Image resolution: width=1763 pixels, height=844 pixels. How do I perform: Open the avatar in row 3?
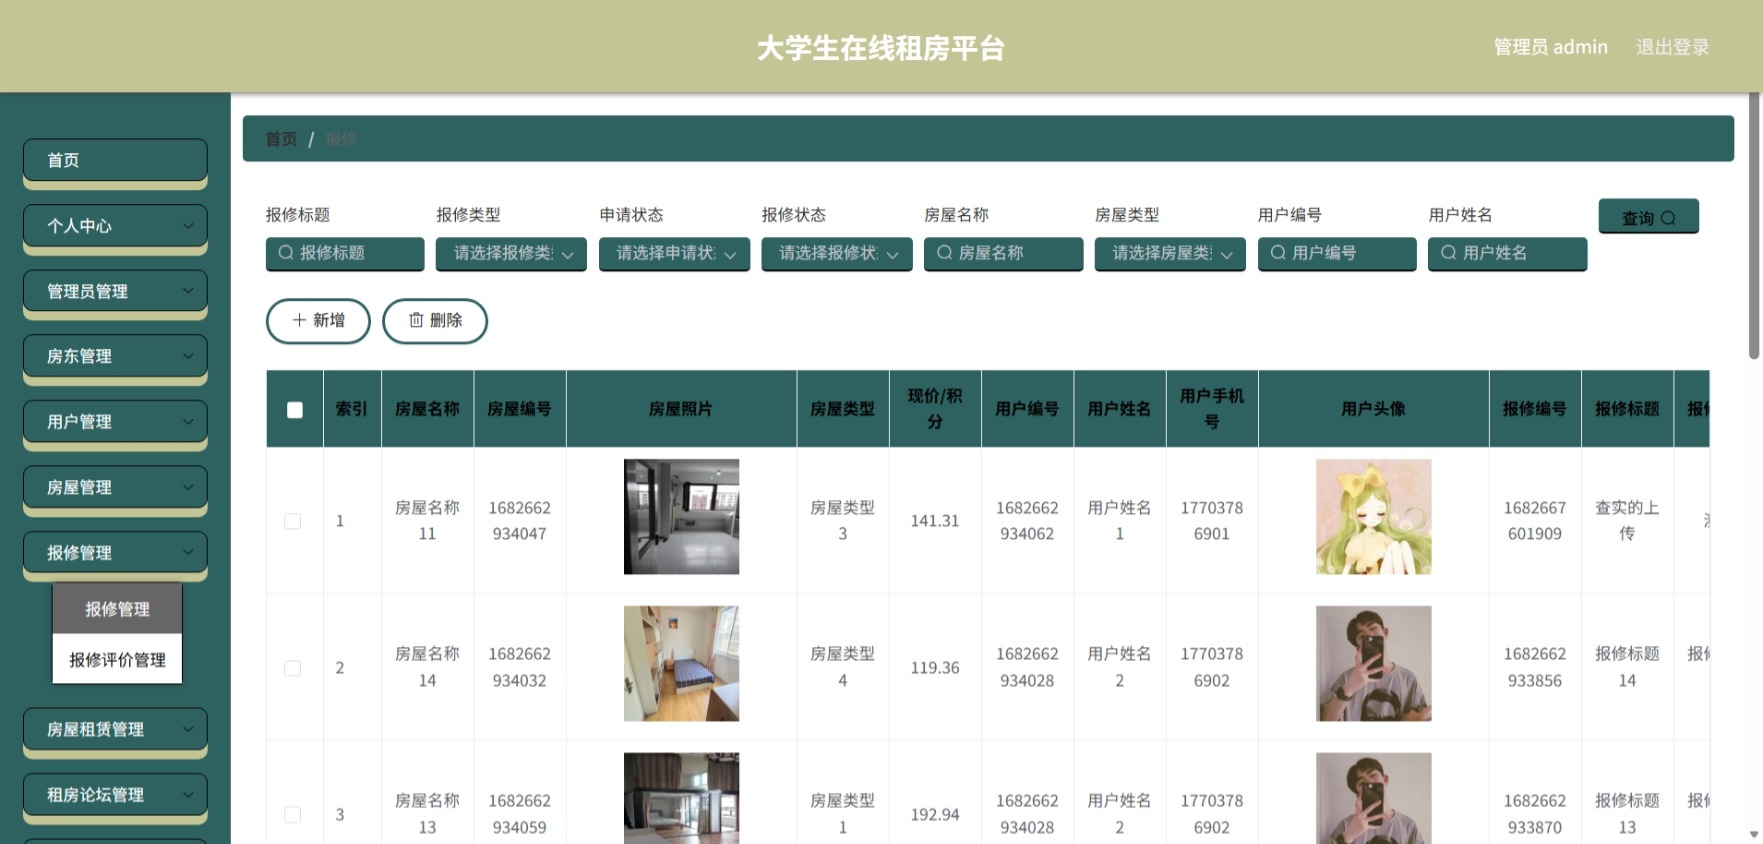[x=1373, y=798]
